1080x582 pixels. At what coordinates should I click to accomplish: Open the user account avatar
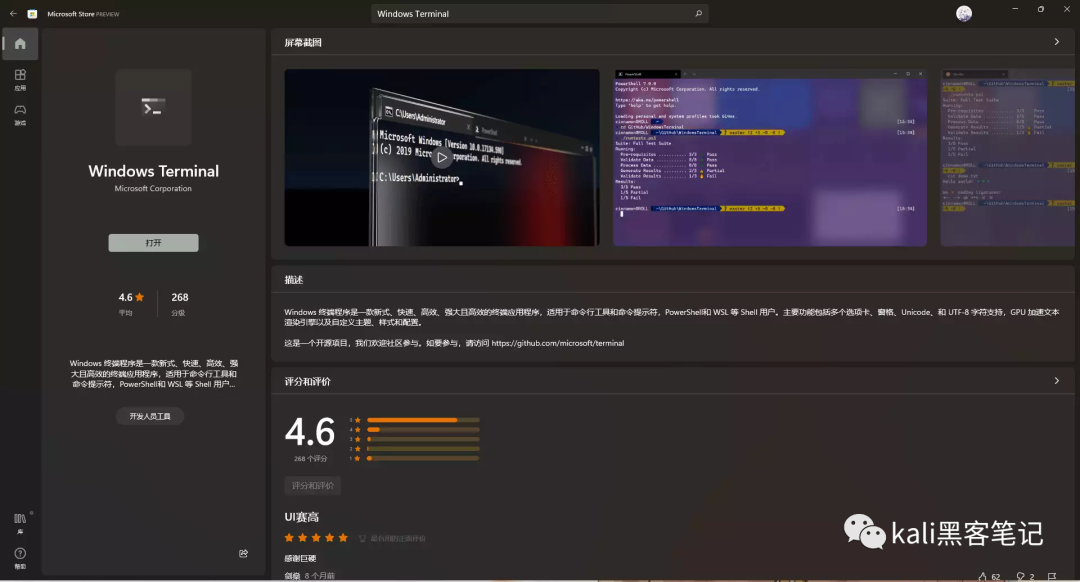(x=964, y=13)
